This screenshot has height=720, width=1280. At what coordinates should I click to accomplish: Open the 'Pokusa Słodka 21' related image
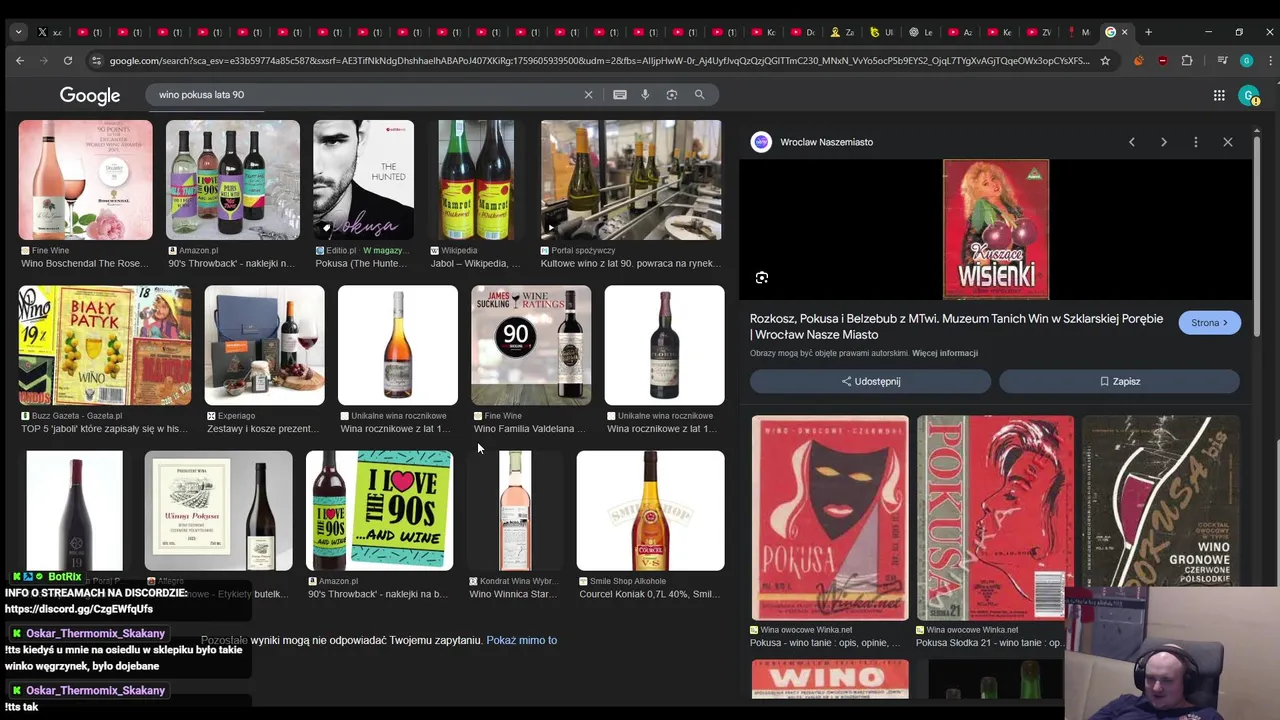995,518
